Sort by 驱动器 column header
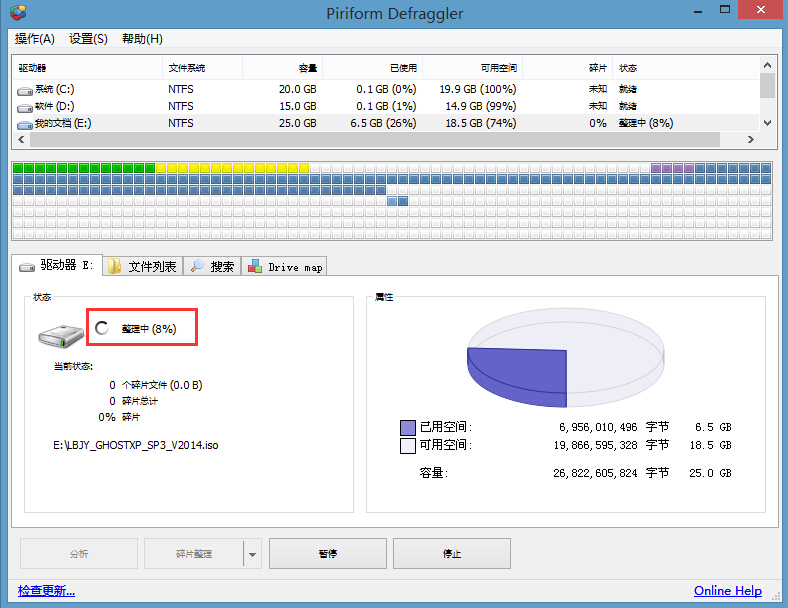788x608 pixels. [x=87, y=68]
